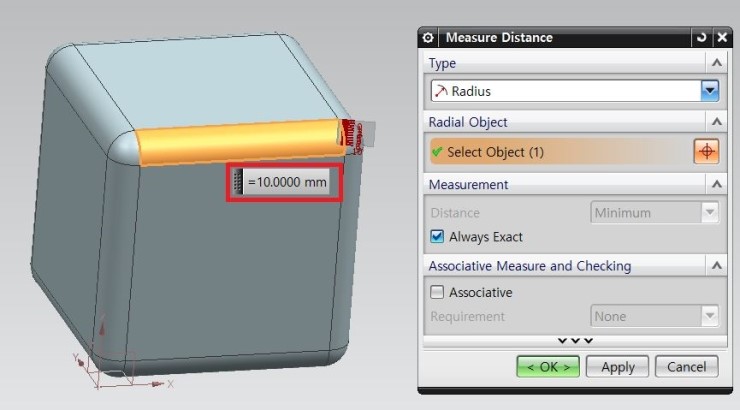Viewport: 740px width, 410px height.
Task: Click the red radius marker on edge
Action: (349, 135)
